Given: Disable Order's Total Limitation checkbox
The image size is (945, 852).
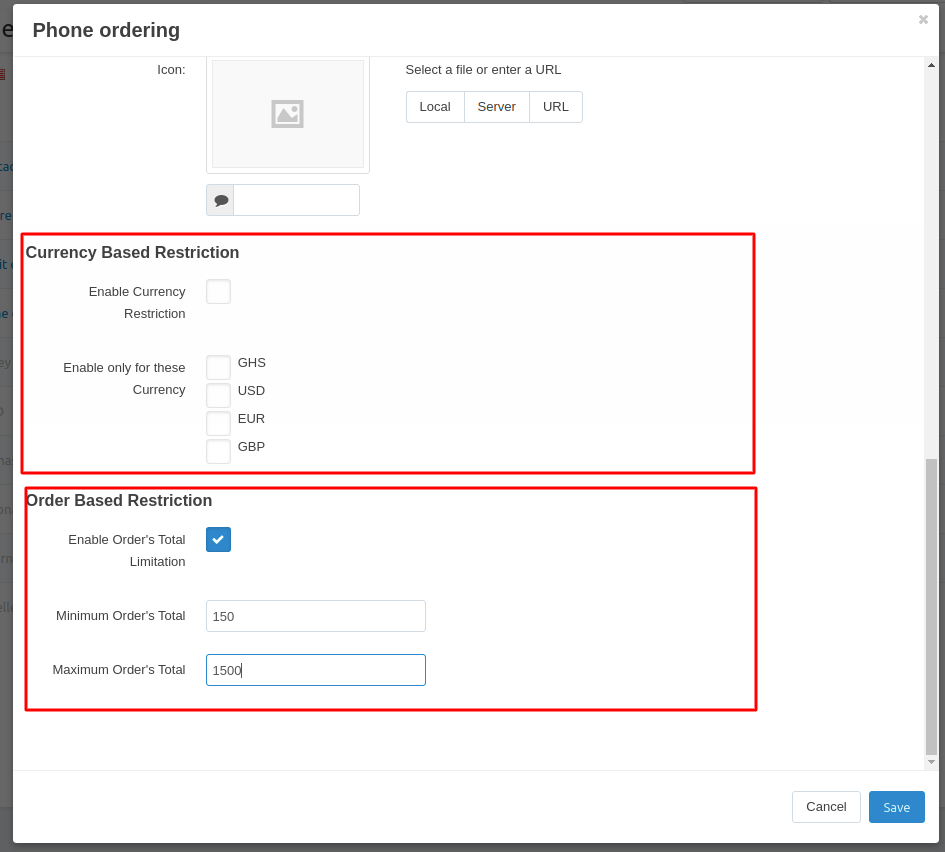Looking at the screenshot, I should tap(218, 540).
